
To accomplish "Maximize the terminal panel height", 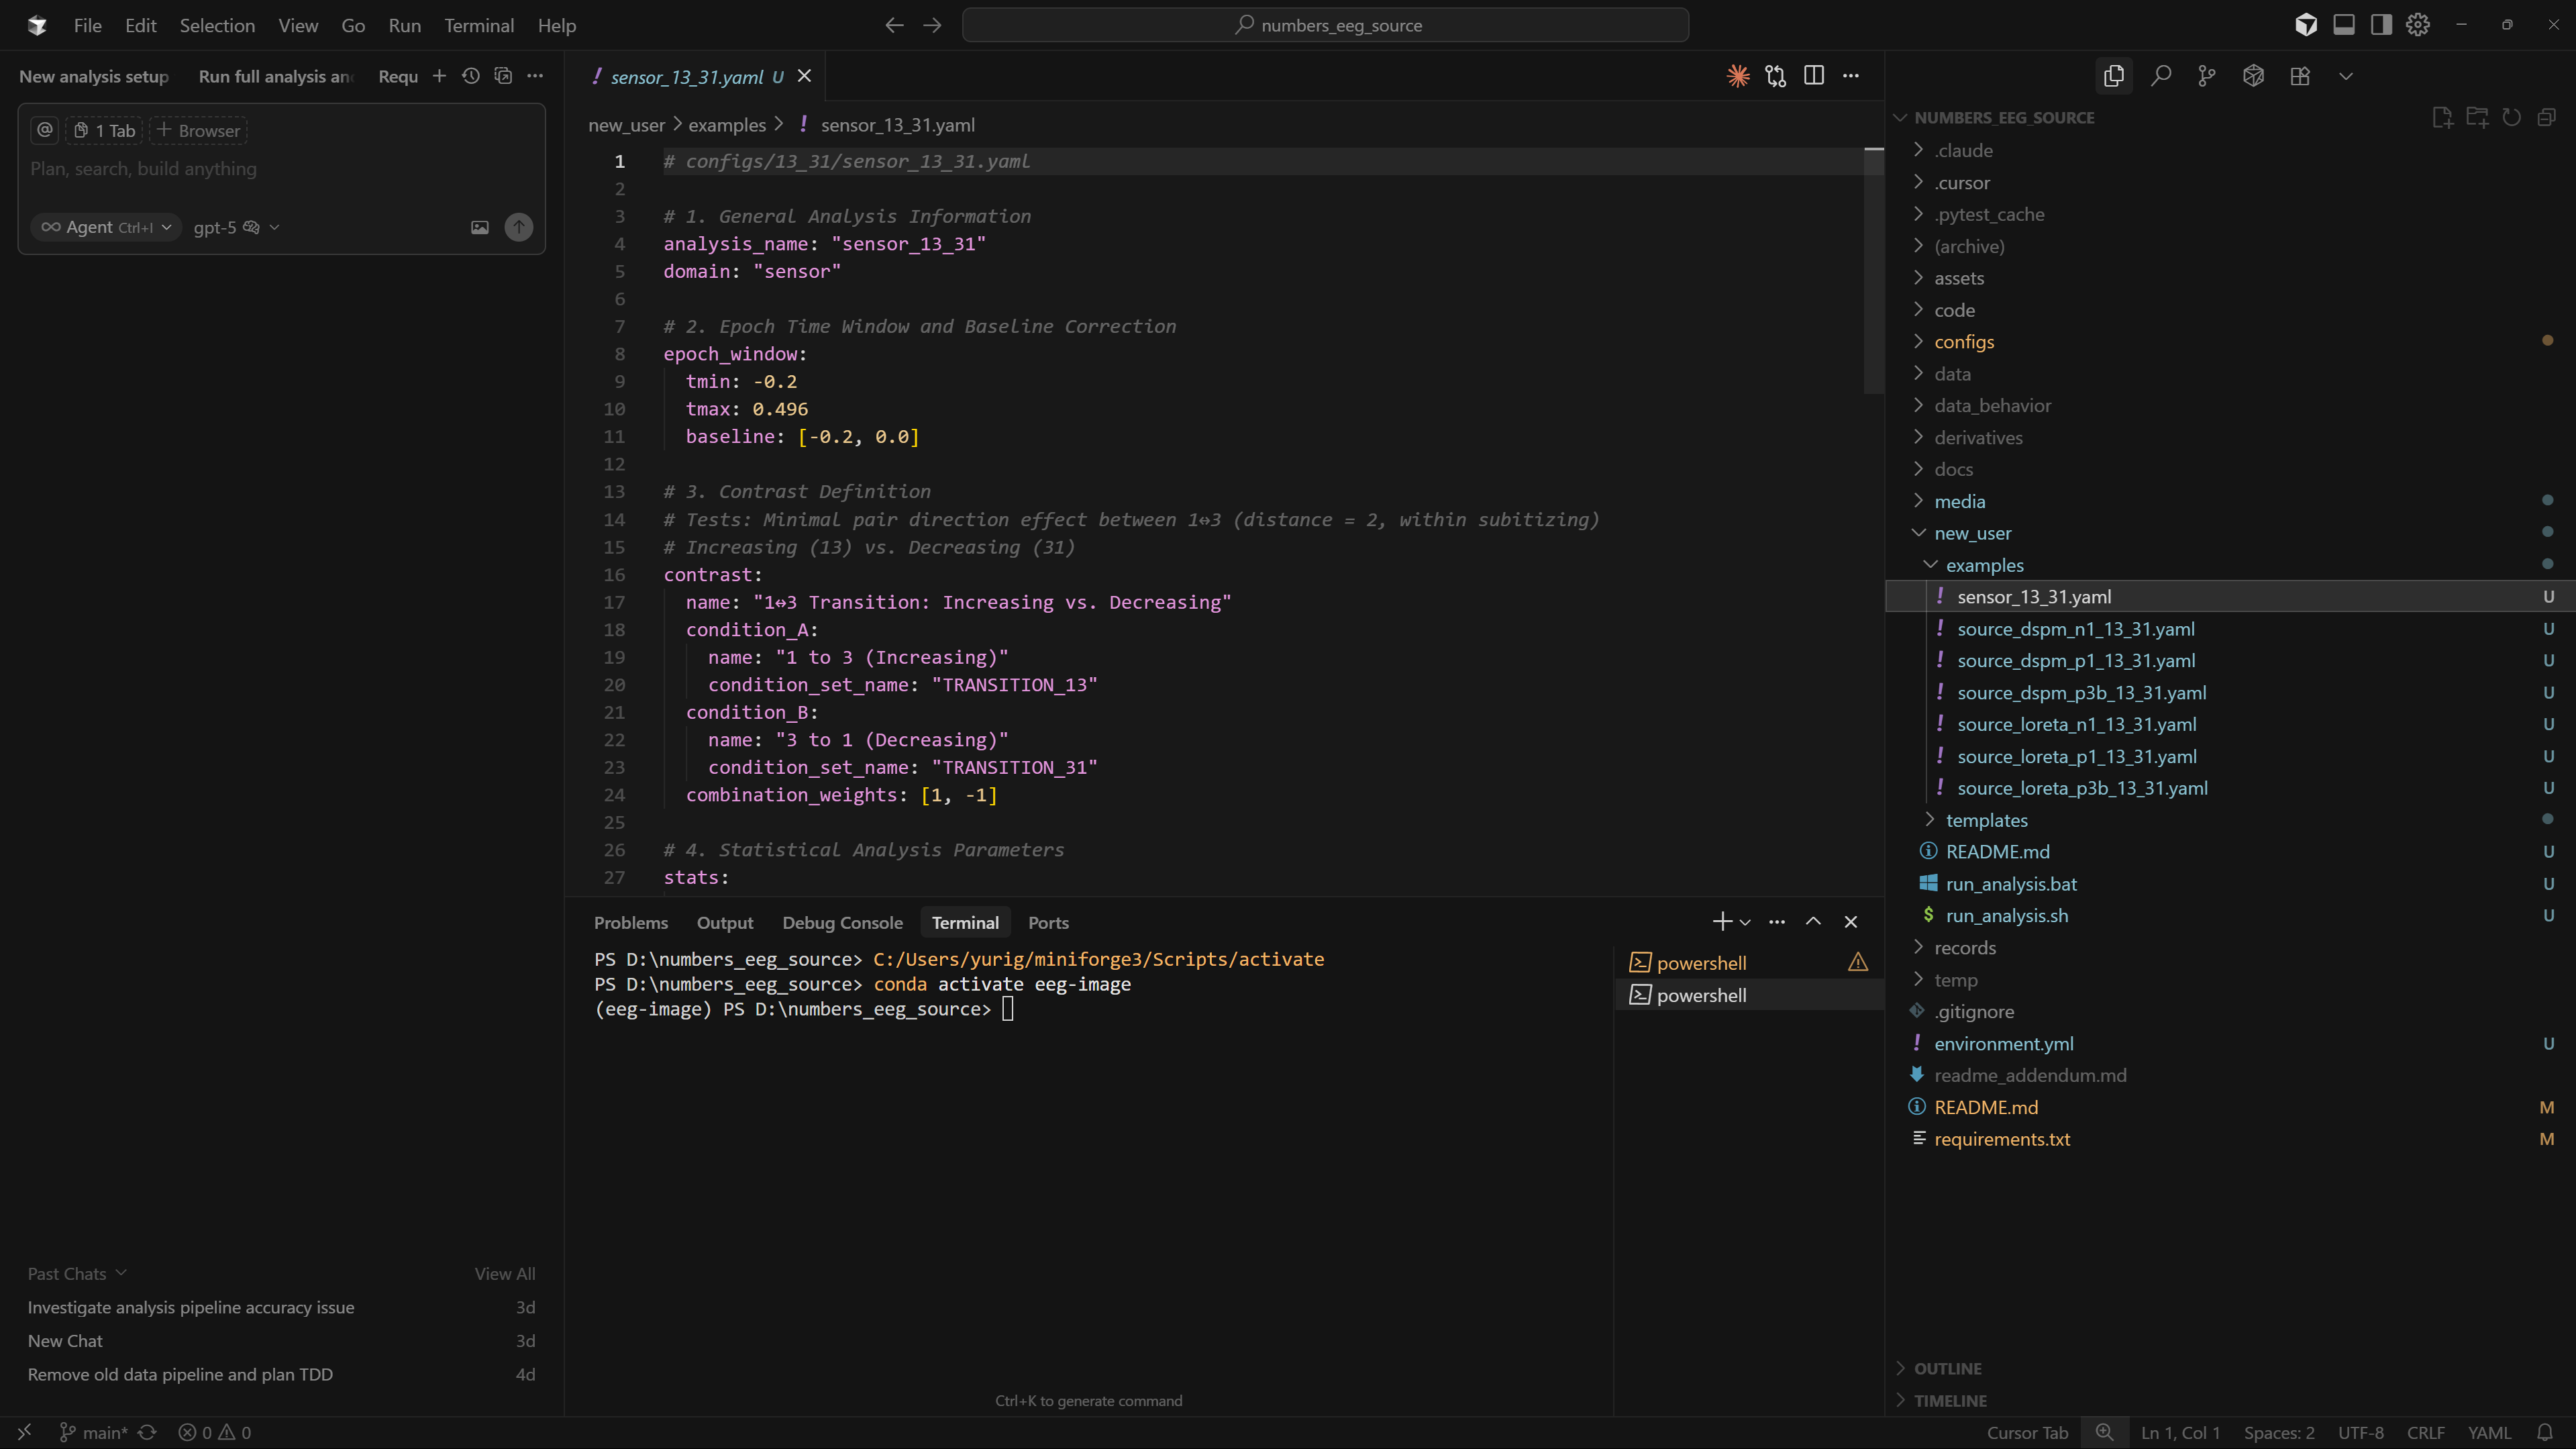I will 1812,921.
